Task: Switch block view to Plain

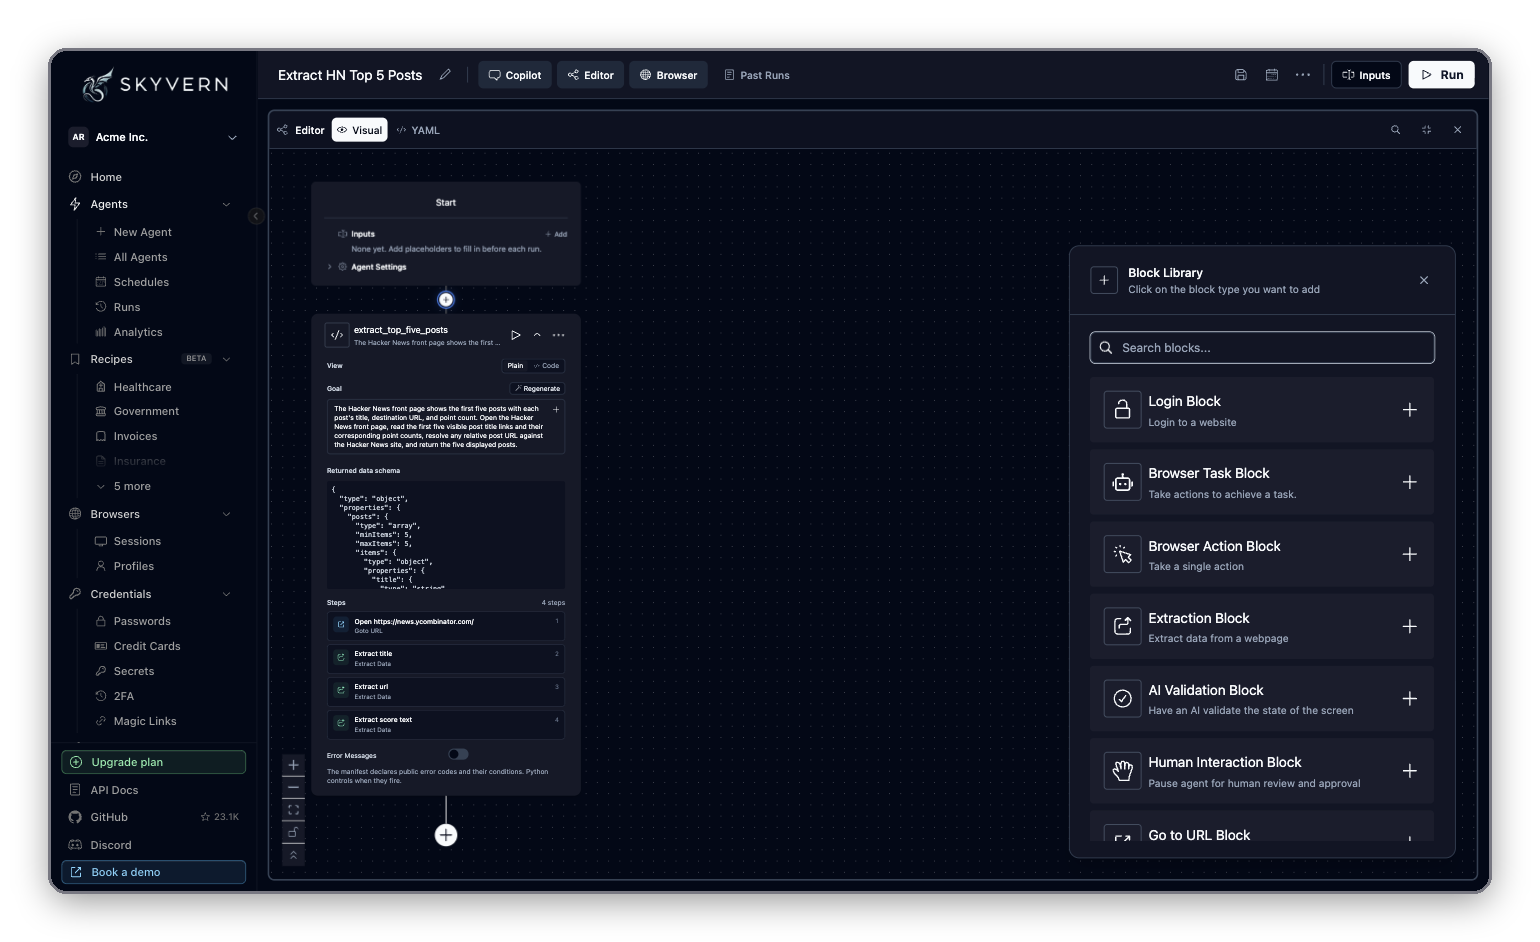Action: click(x=515, y=366)
